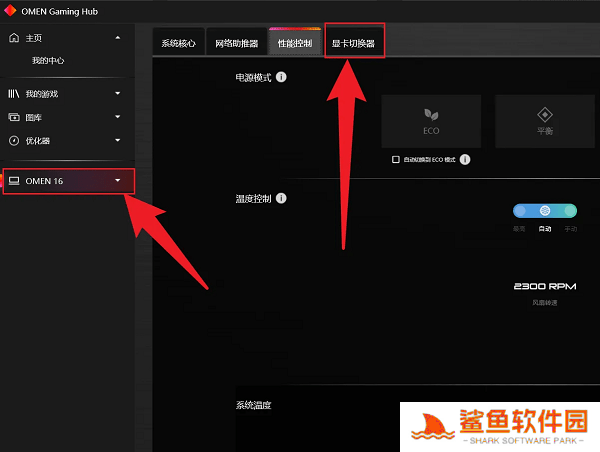Click the optimizer gauge icon beside 优化器
Image resolution: width=600 pixels, height=452 pixels.
(14, 141)
